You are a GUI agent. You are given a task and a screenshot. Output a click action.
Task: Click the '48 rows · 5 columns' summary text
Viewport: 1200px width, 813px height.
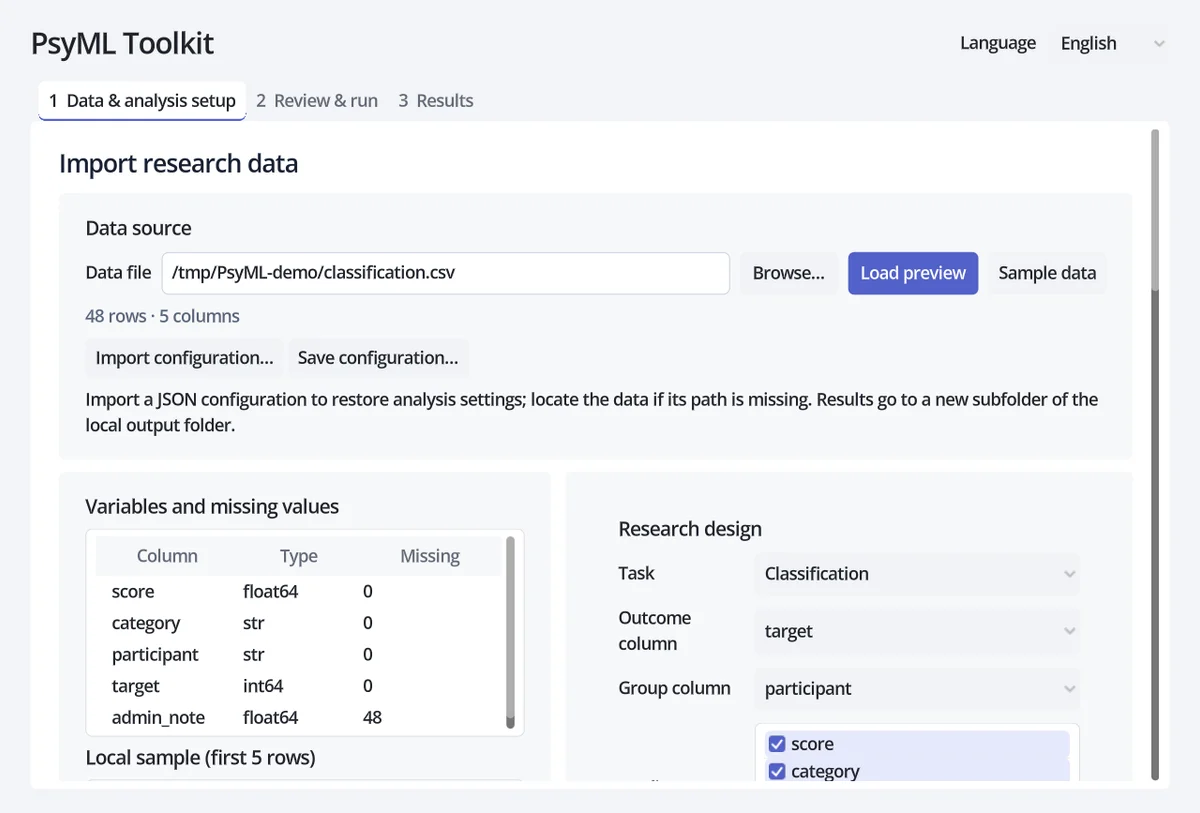(162, 316)
